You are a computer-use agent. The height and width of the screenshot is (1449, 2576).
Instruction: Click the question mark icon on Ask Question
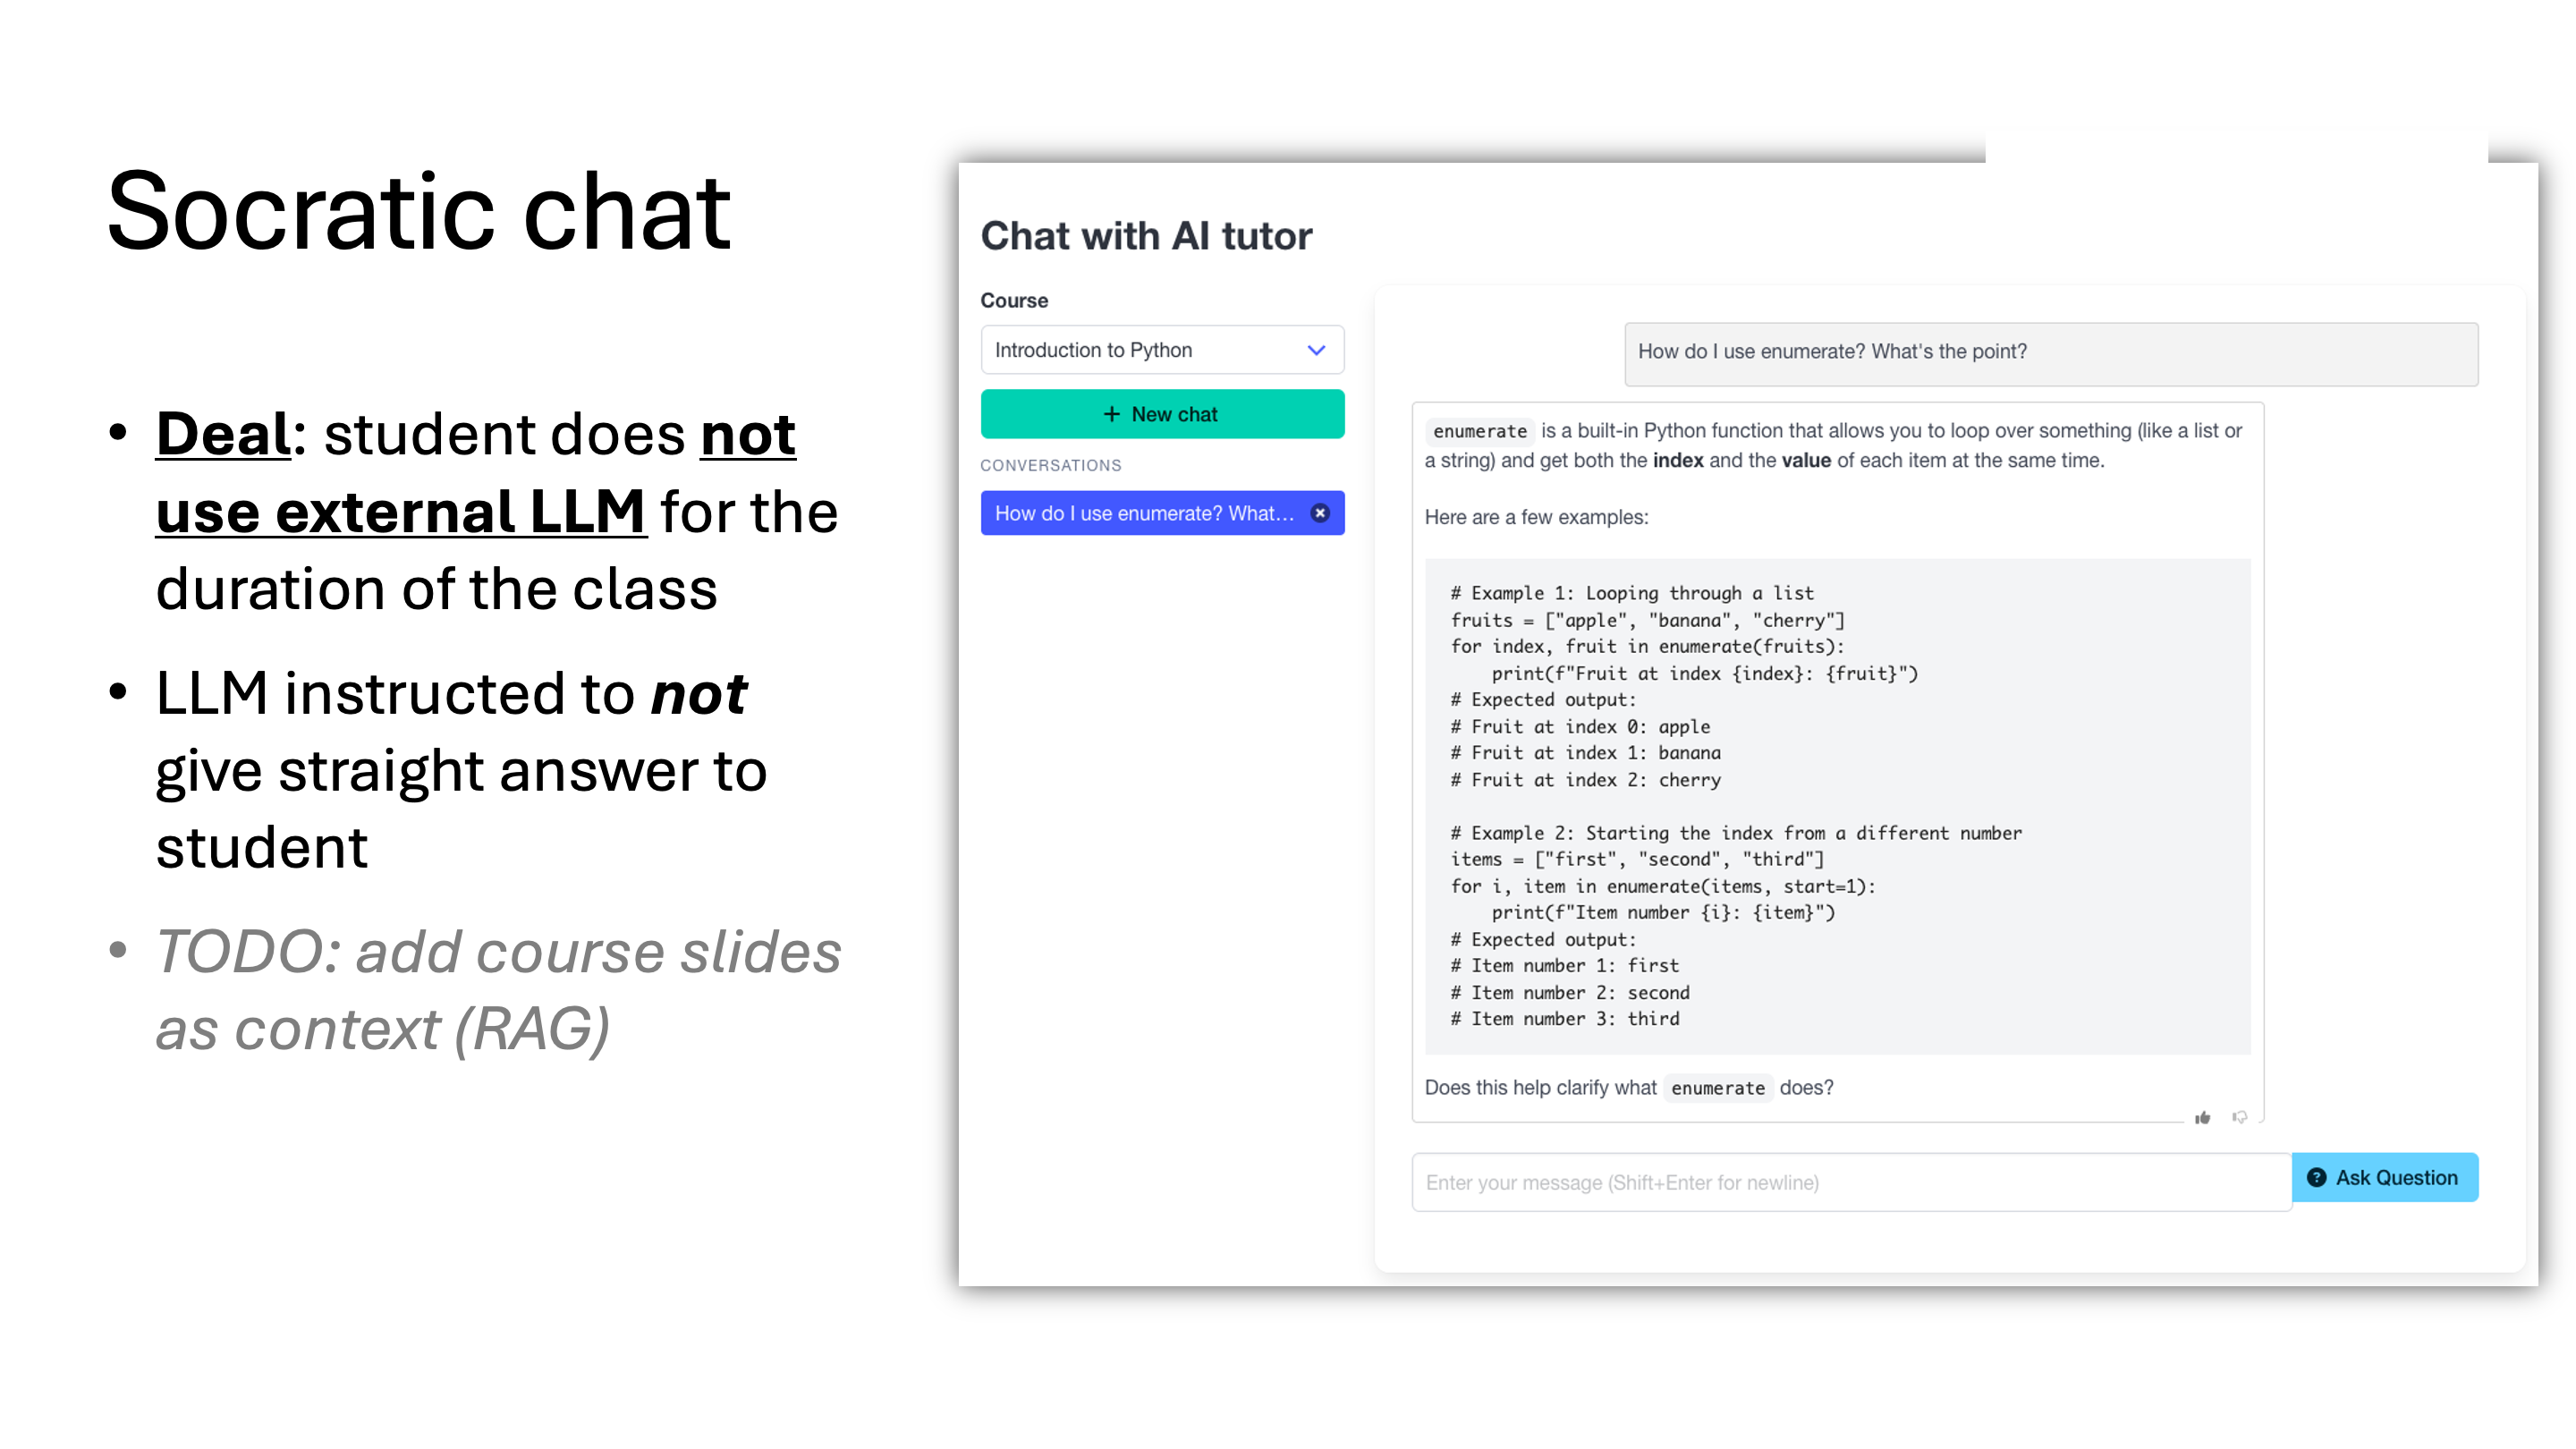(x=2316, y=1178)
